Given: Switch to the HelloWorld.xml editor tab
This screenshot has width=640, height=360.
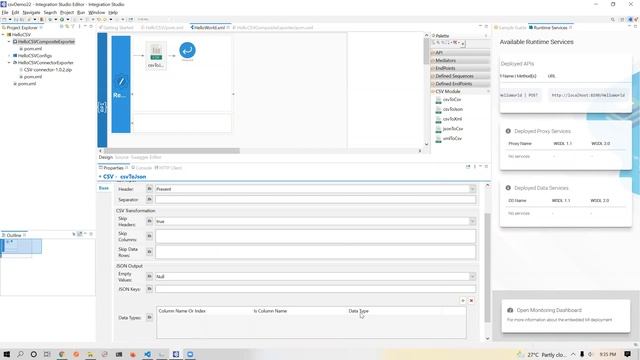Looking at the screenshot, I should coord(209,27).
